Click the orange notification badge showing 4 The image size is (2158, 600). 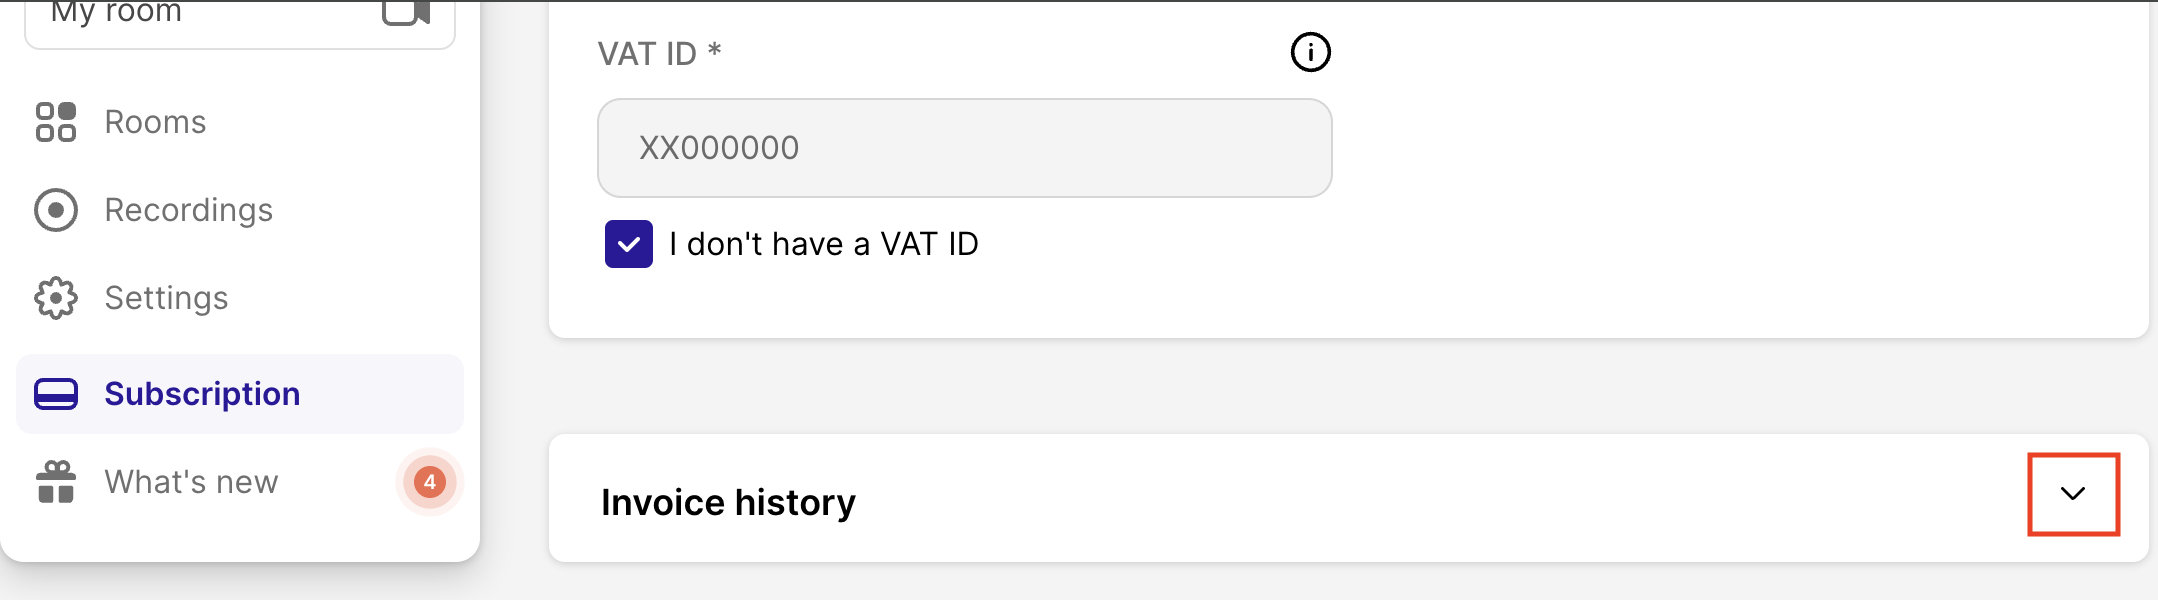point(430,482)
